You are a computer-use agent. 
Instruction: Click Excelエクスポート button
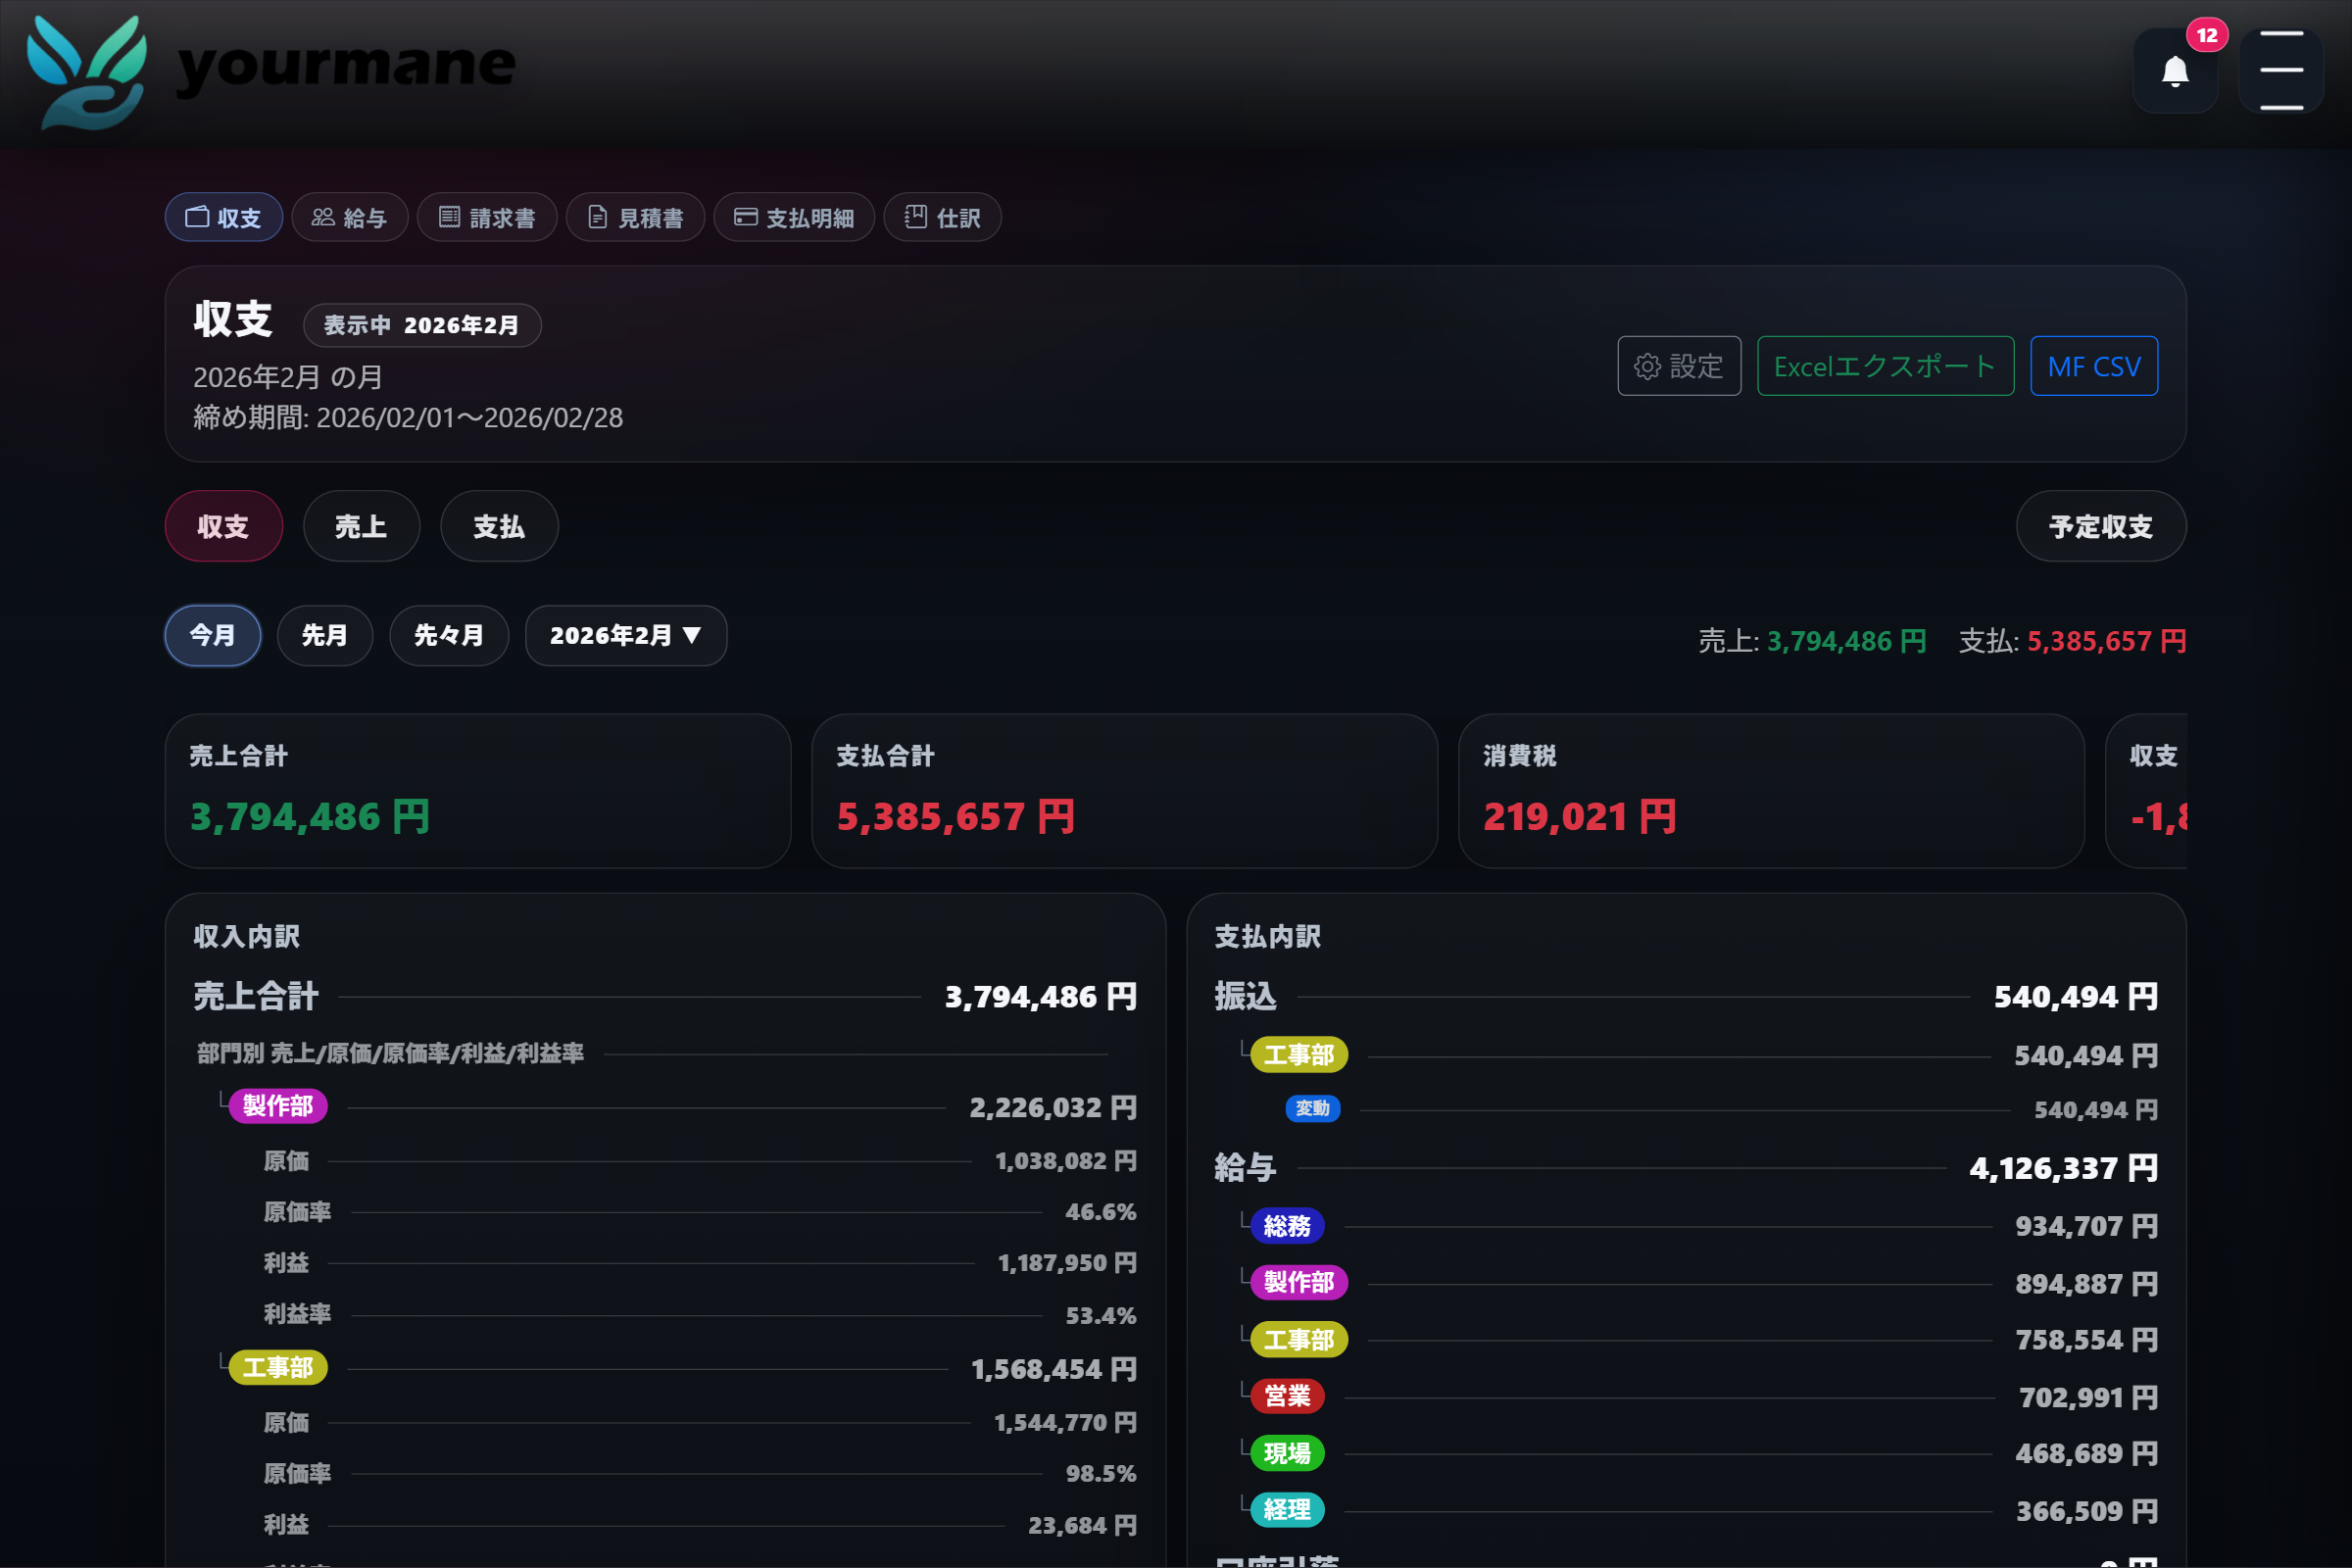click(1885, 366)
